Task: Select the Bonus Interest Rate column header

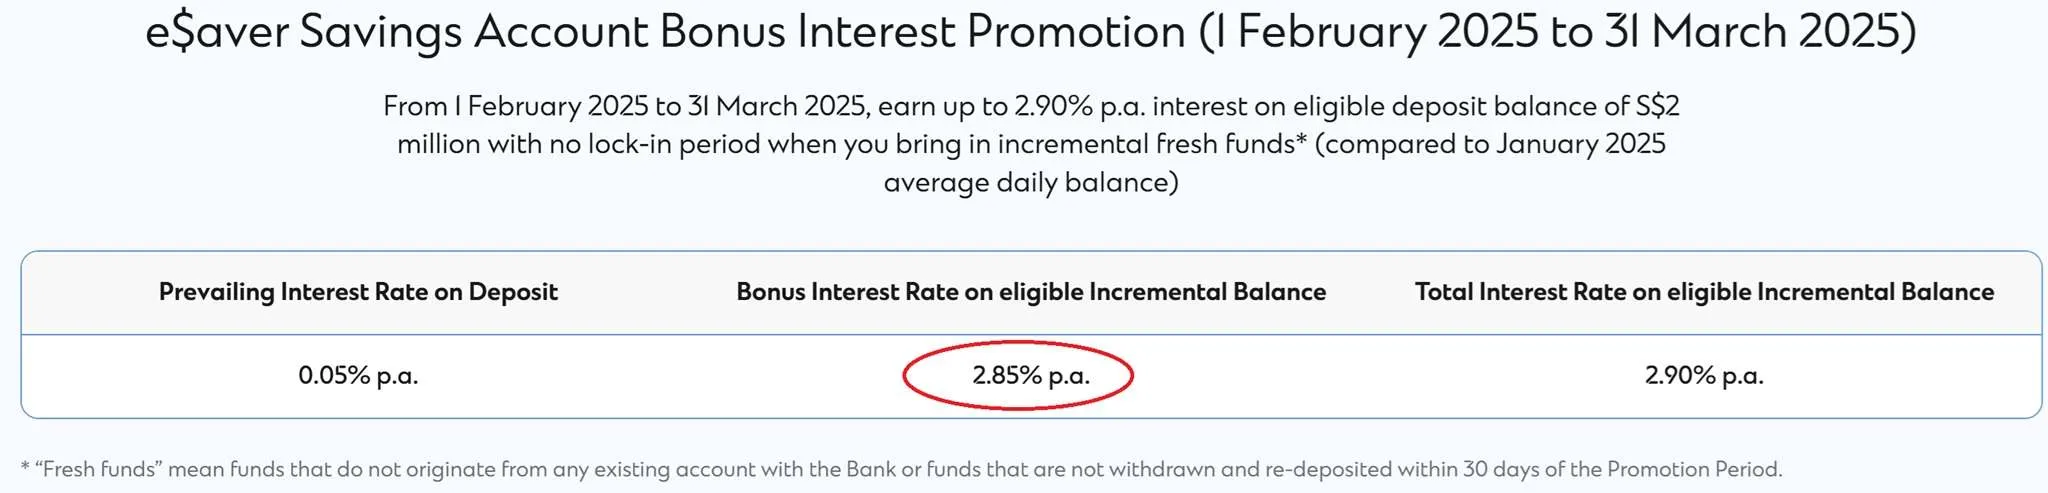Action: tap(1031, 292)
